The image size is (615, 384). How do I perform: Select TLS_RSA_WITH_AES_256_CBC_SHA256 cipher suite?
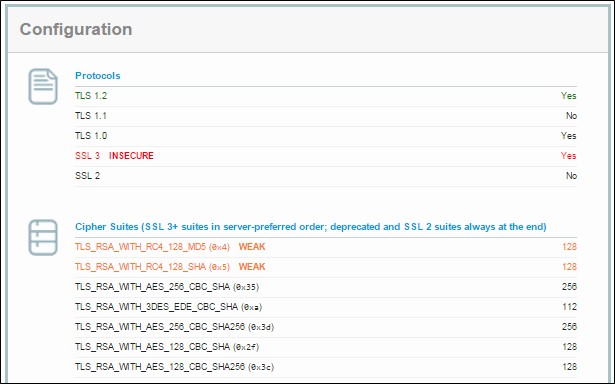tap(175, 327)
